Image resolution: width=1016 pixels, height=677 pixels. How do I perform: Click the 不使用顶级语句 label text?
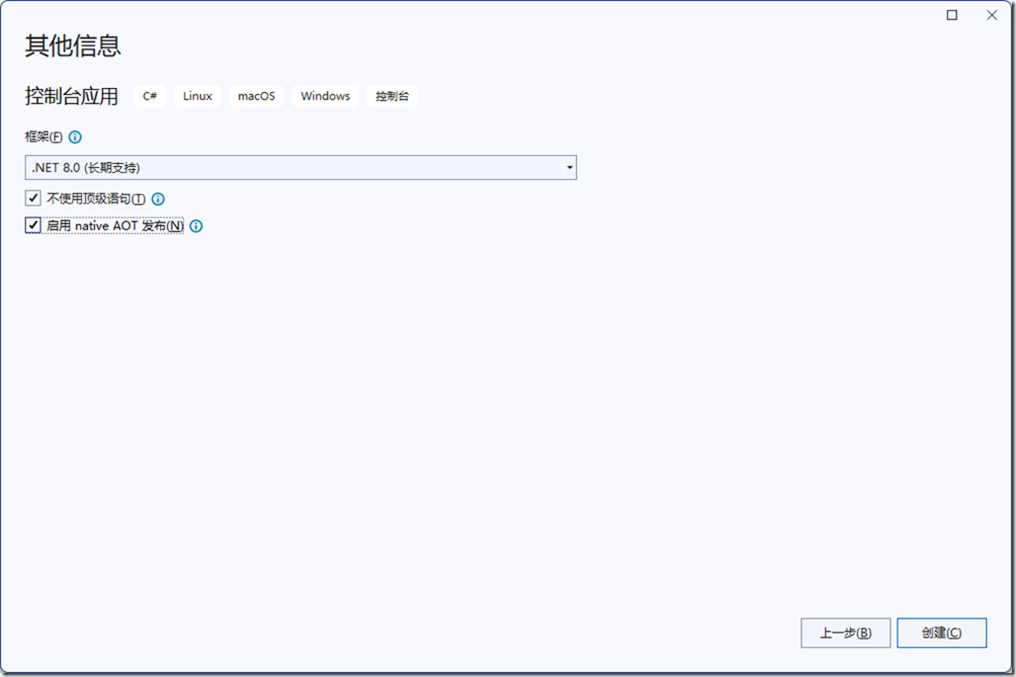(x=95, y=199)
